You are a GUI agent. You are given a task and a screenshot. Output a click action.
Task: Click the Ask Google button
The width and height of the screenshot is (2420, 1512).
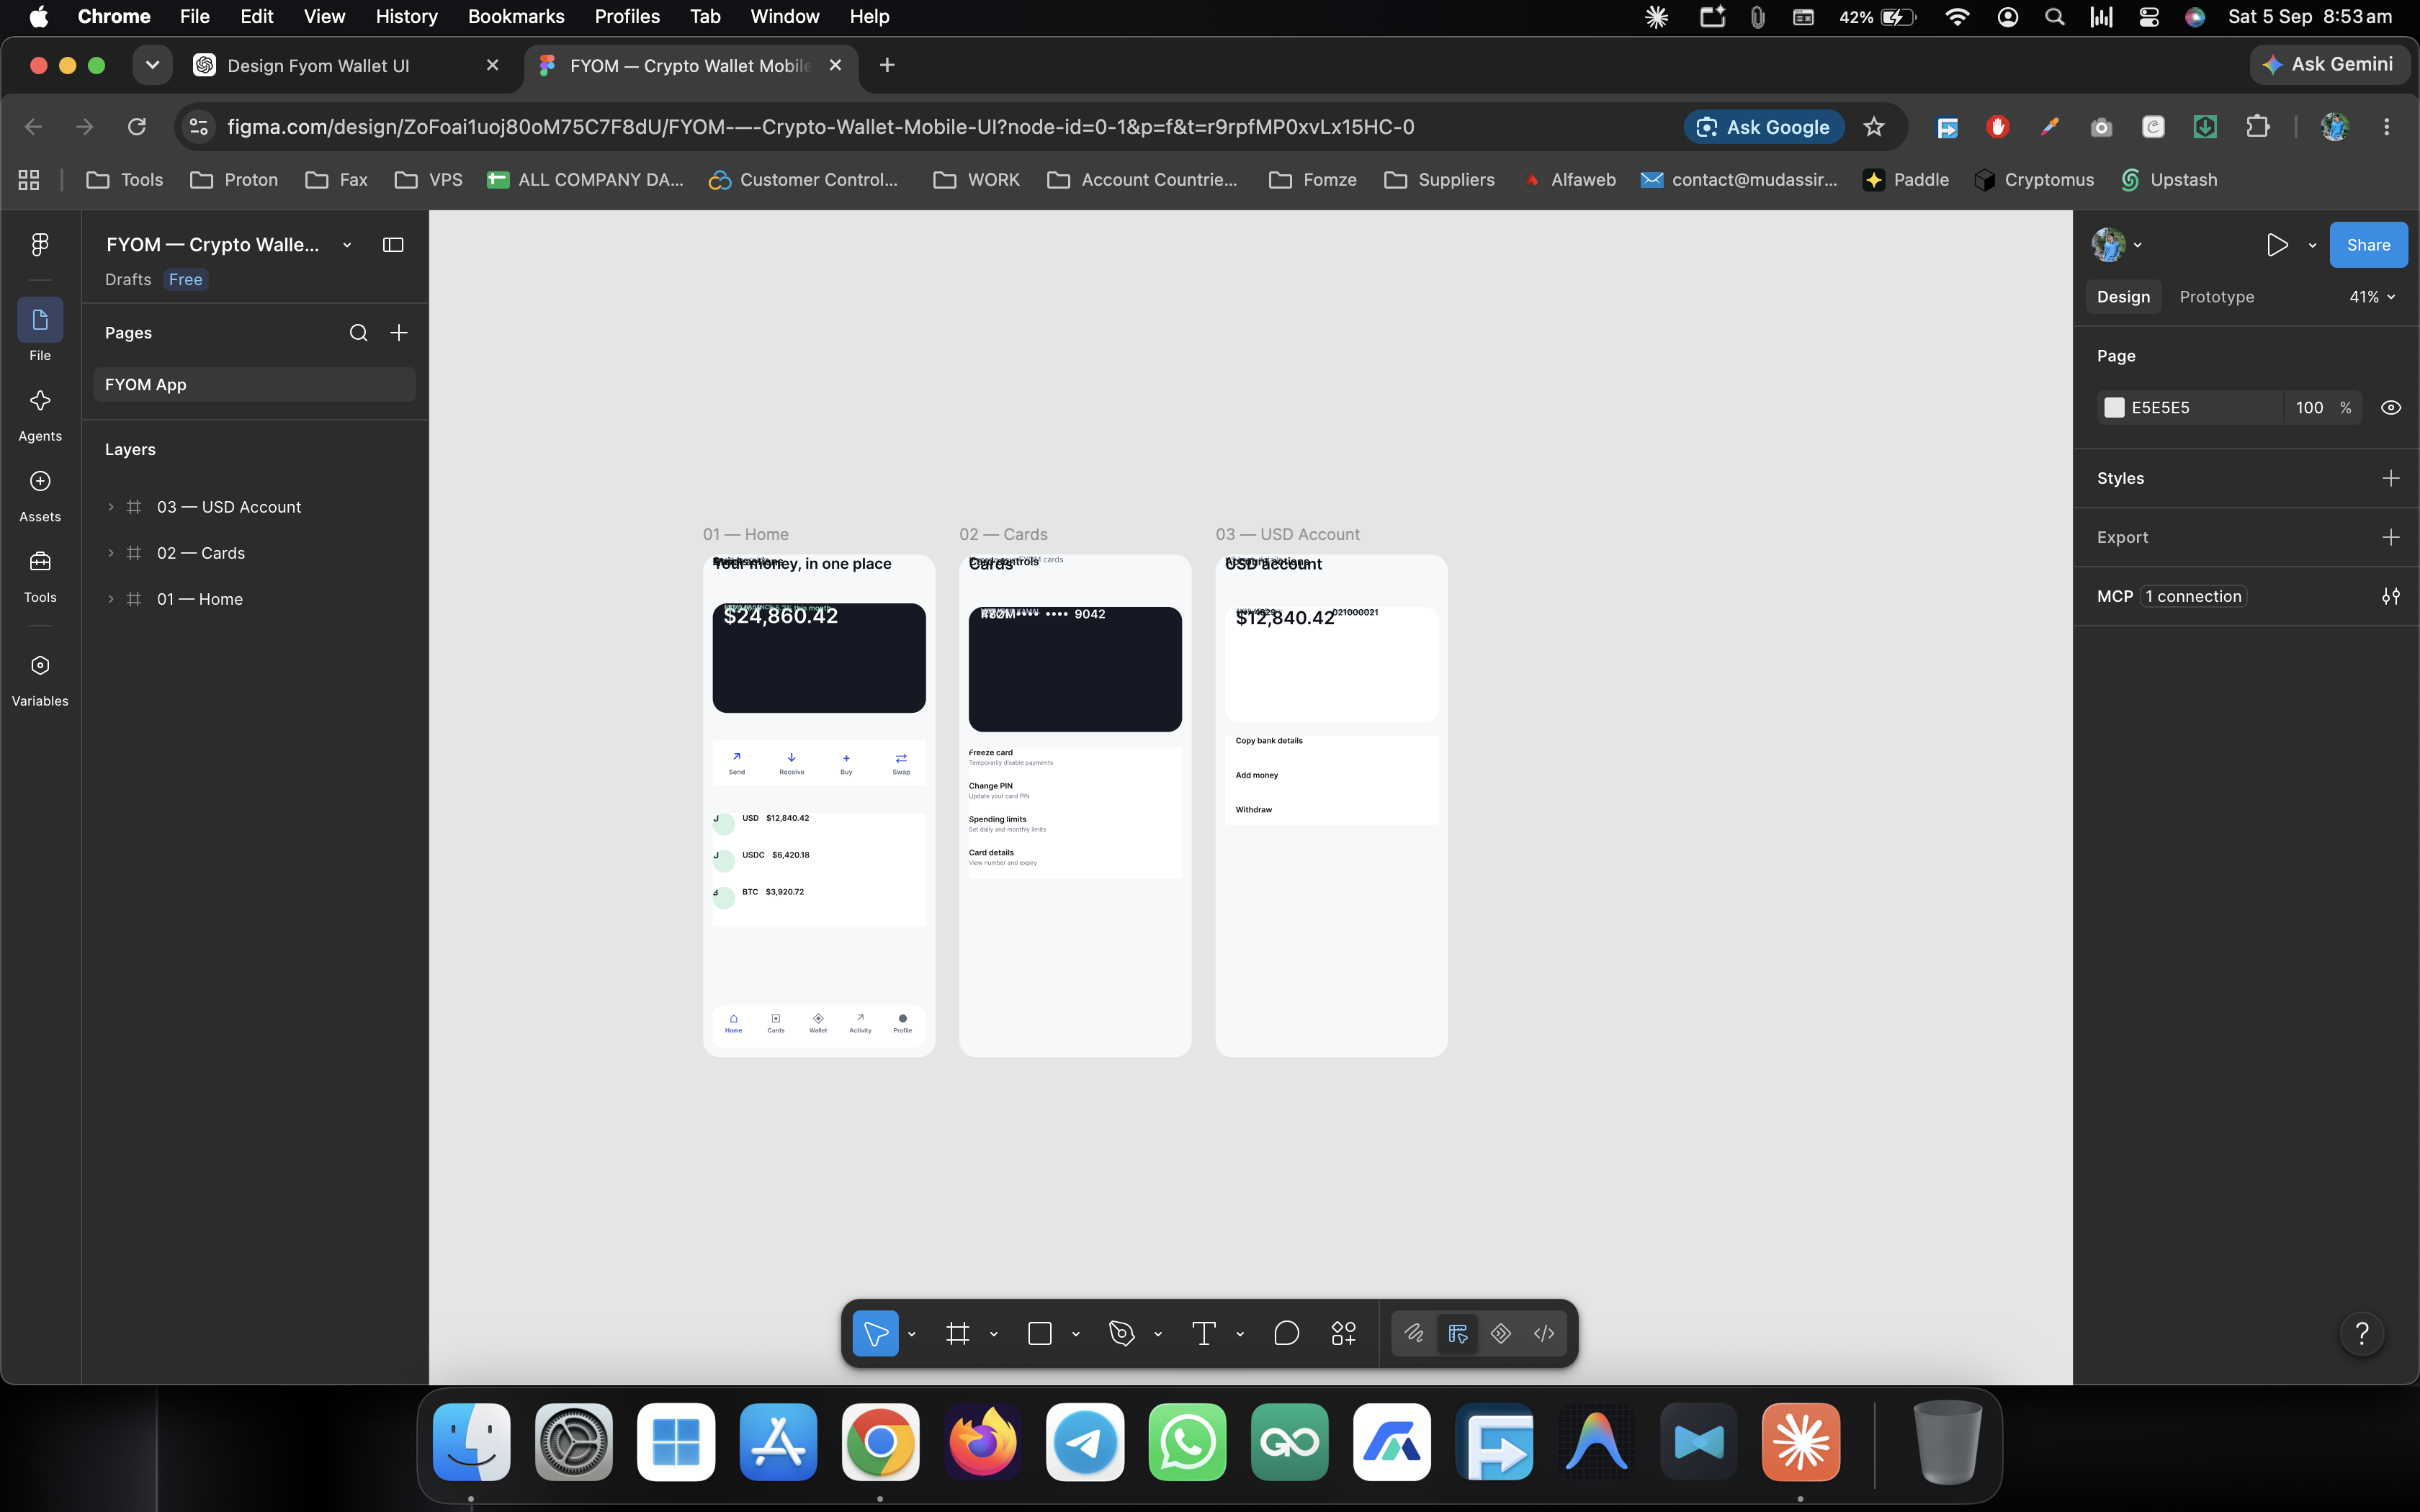(1764, 127)
